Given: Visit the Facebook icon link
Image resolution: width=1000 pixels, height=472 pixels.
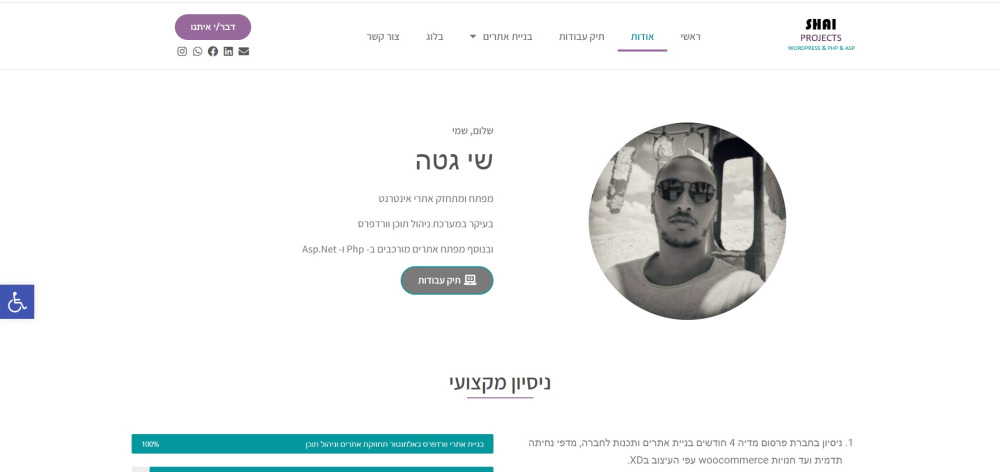Looking at the screenshot, I should (x=212, y=52).
